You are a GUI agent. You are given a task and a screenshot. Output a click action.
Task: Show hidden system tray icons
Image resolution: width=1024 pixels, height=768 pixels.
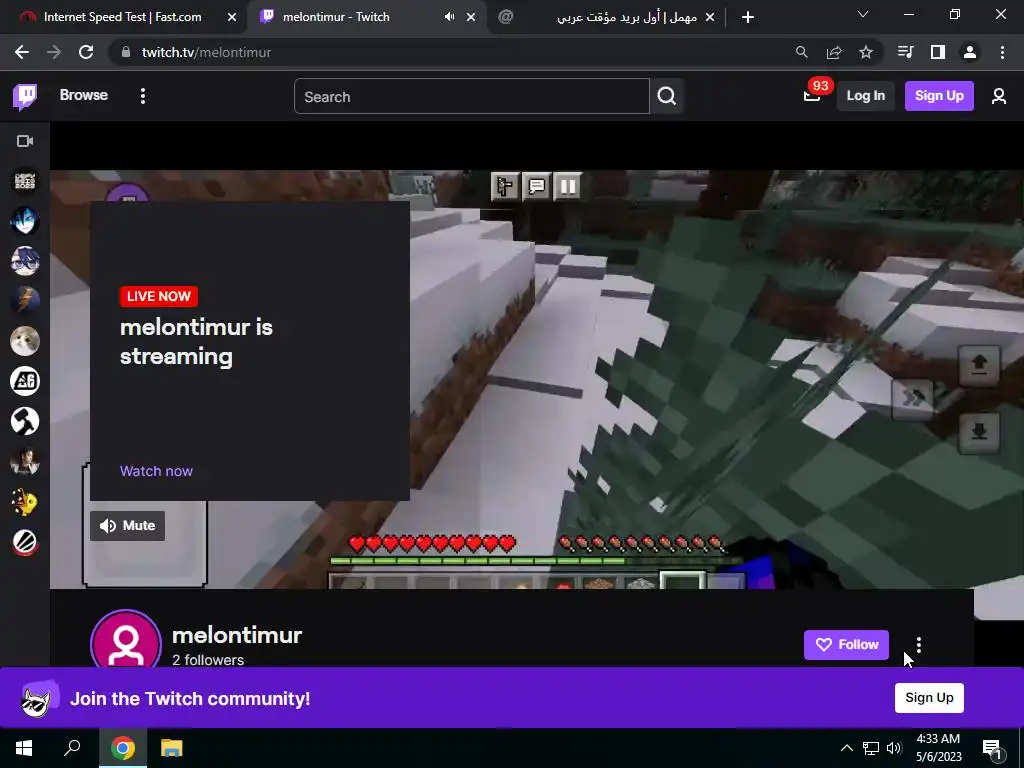pyautogui.click(x=846, y=748)
